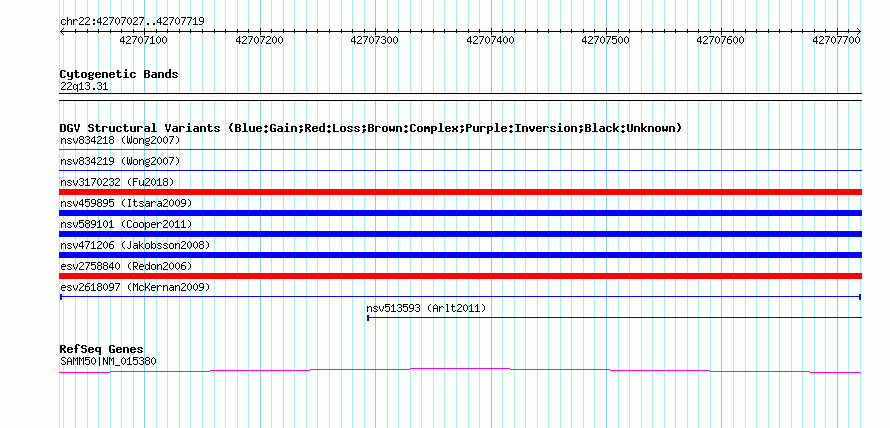This screenshot has width=890, height=428.
Task: Click ruler tick label 42707100
Action: click(x=144, y=40)
